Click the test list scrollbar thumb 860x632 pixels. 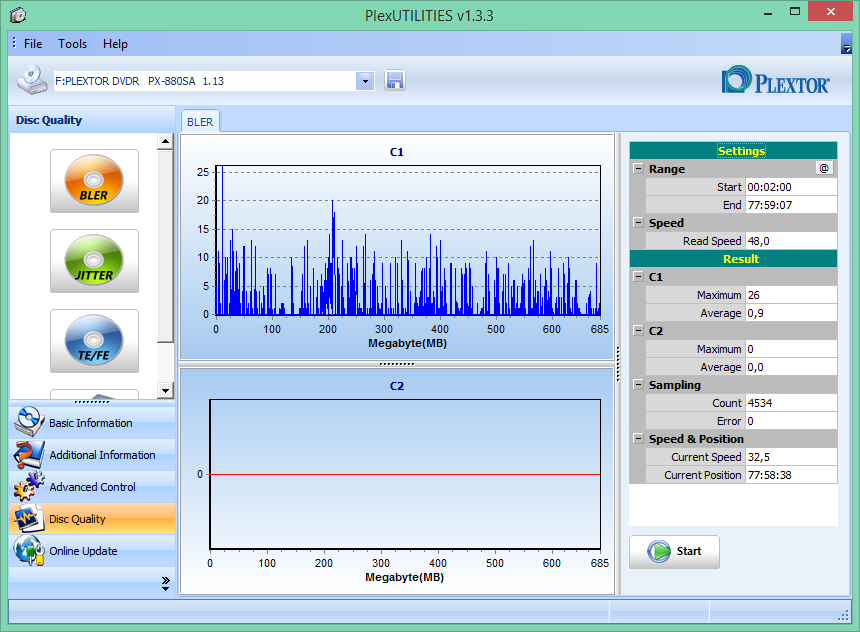click(x=165, y=245)
